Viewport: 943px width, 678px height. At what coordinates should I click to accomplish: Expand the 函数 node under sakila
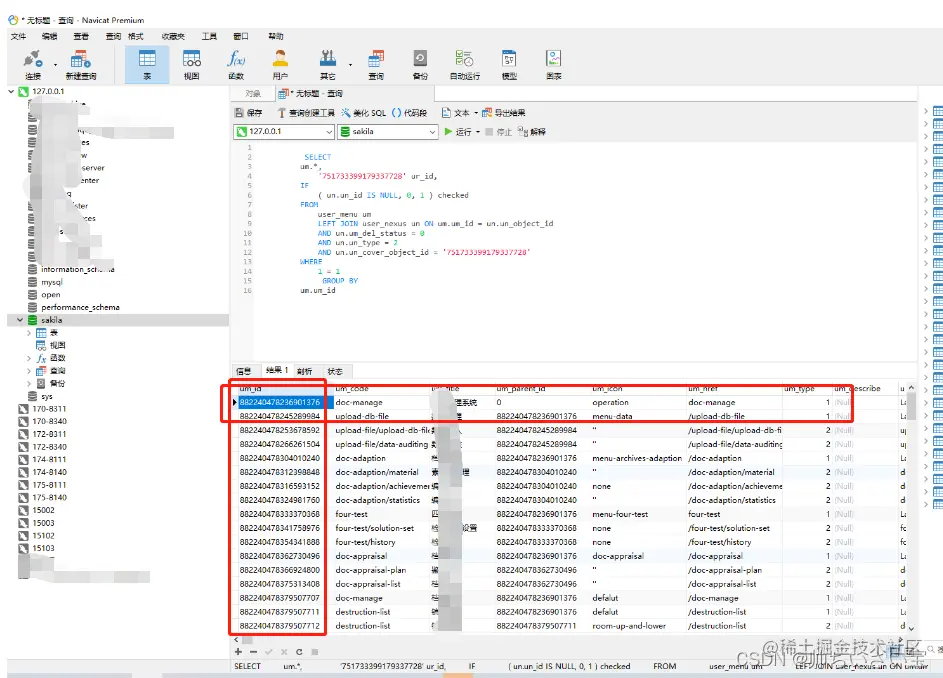pos(29,358)
